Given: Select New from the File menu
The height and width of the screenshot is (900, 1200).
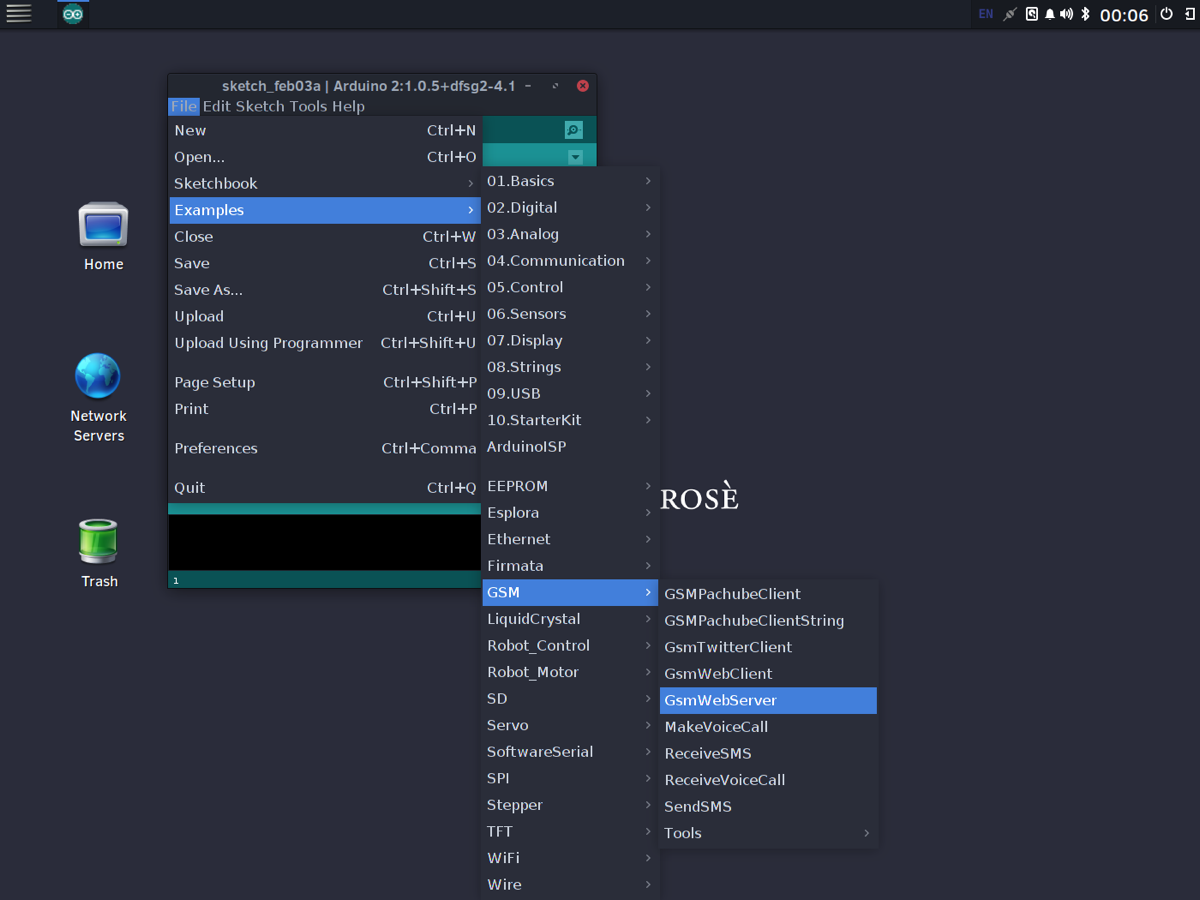Looking at the screenshot, I should coord(325,130).
